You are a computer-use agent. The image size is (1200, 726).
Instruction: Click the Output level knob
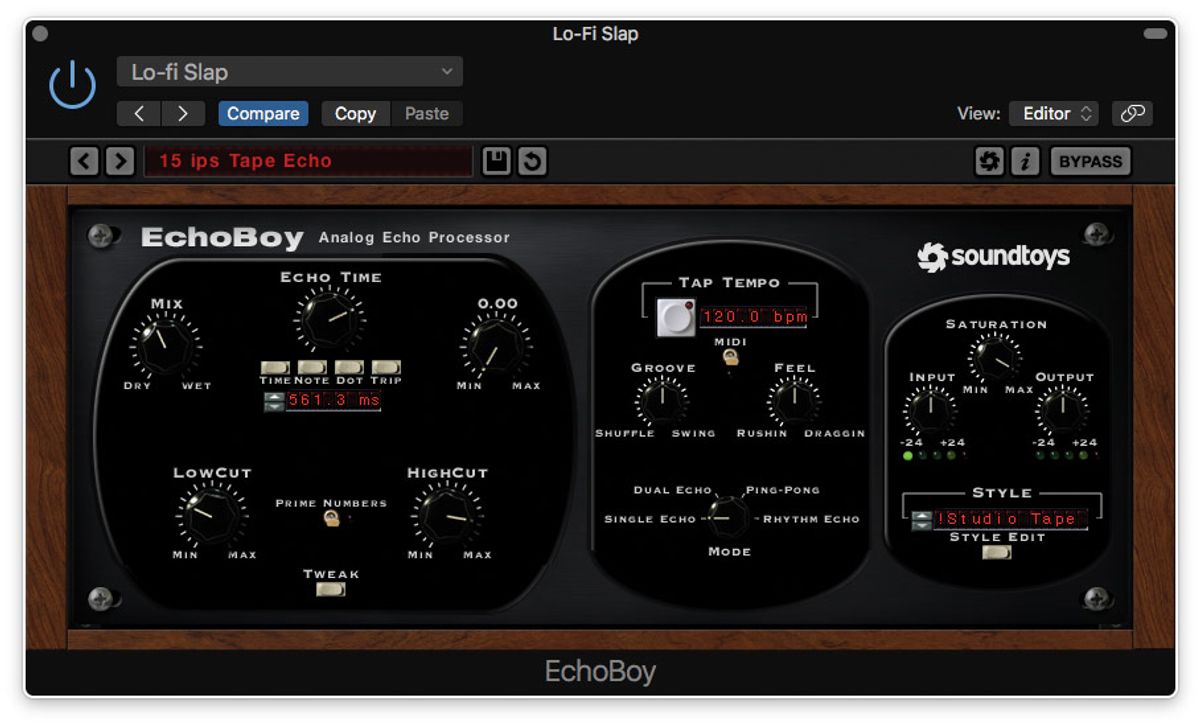tap(1062, 411)
